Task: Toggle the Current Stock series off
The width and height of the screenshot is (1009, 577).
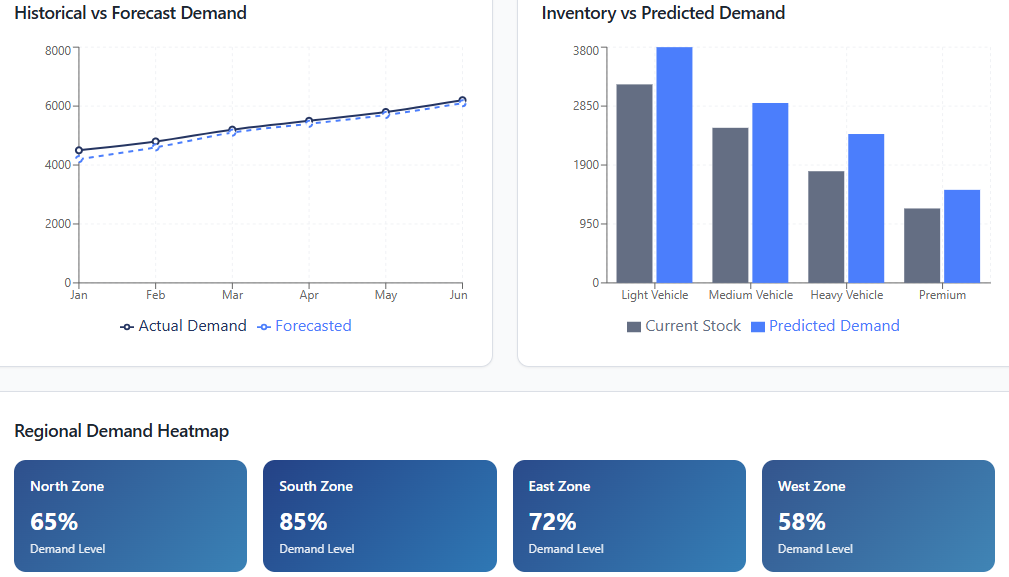Action: (683, 326)
